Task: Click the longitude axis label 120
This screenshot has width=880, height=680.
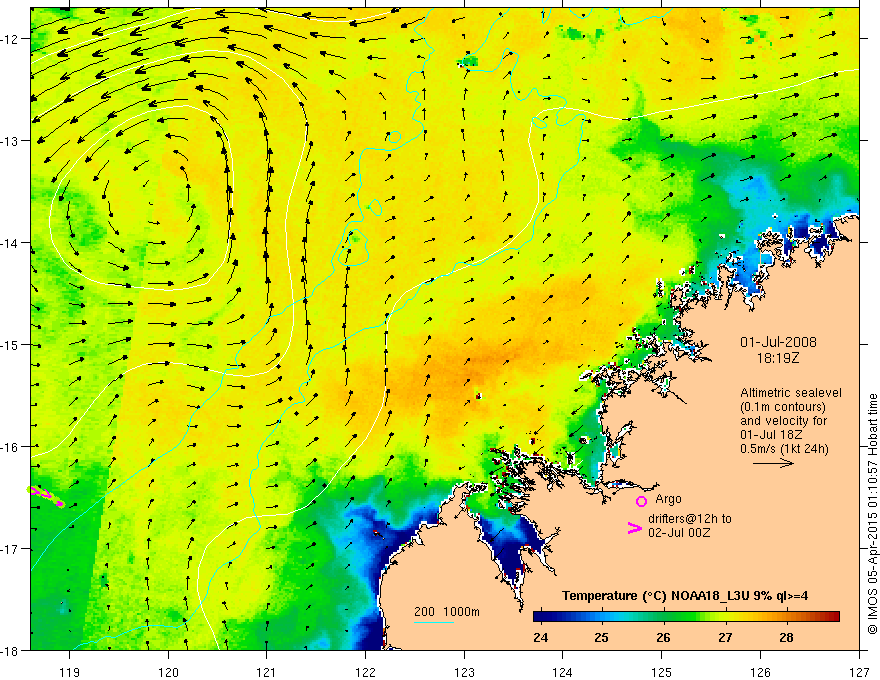Action: pos(168,672)
